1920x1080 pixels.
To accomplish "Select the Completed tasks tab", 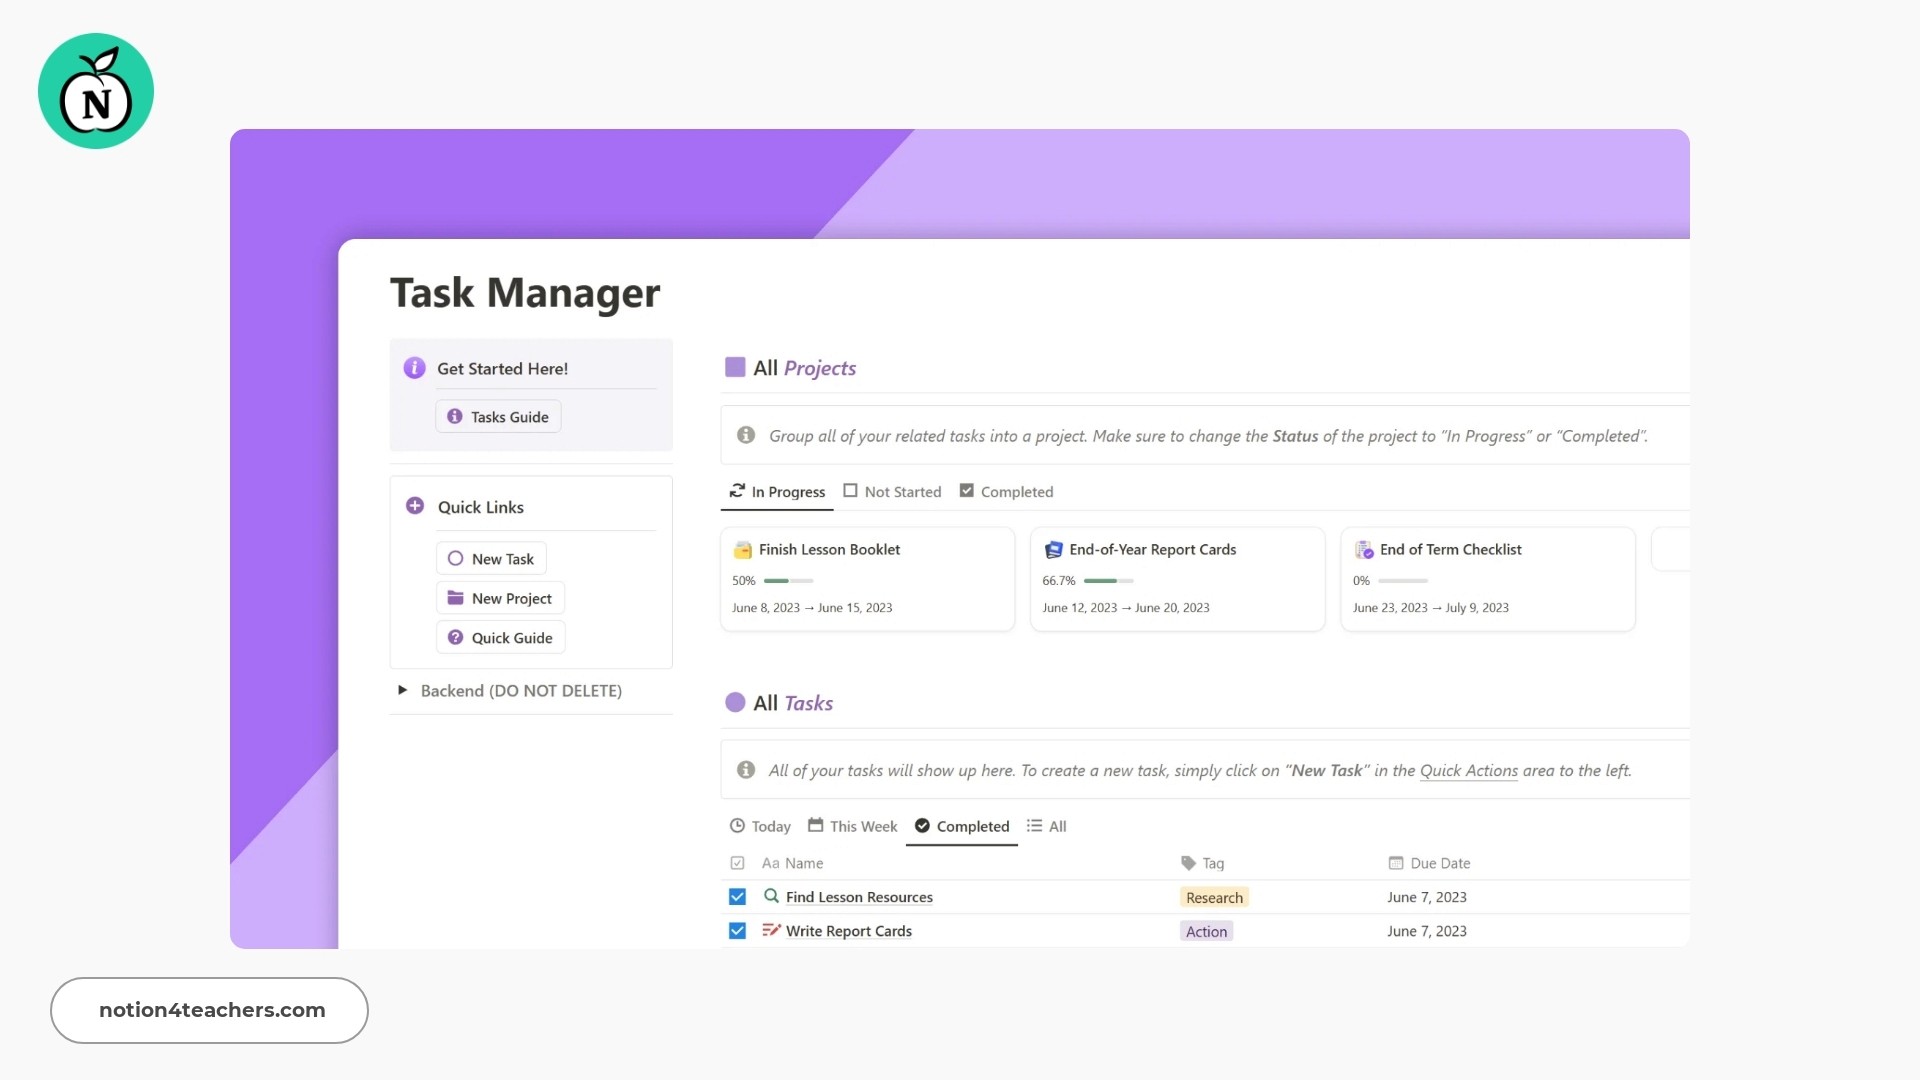I will [x=961, y=825].
